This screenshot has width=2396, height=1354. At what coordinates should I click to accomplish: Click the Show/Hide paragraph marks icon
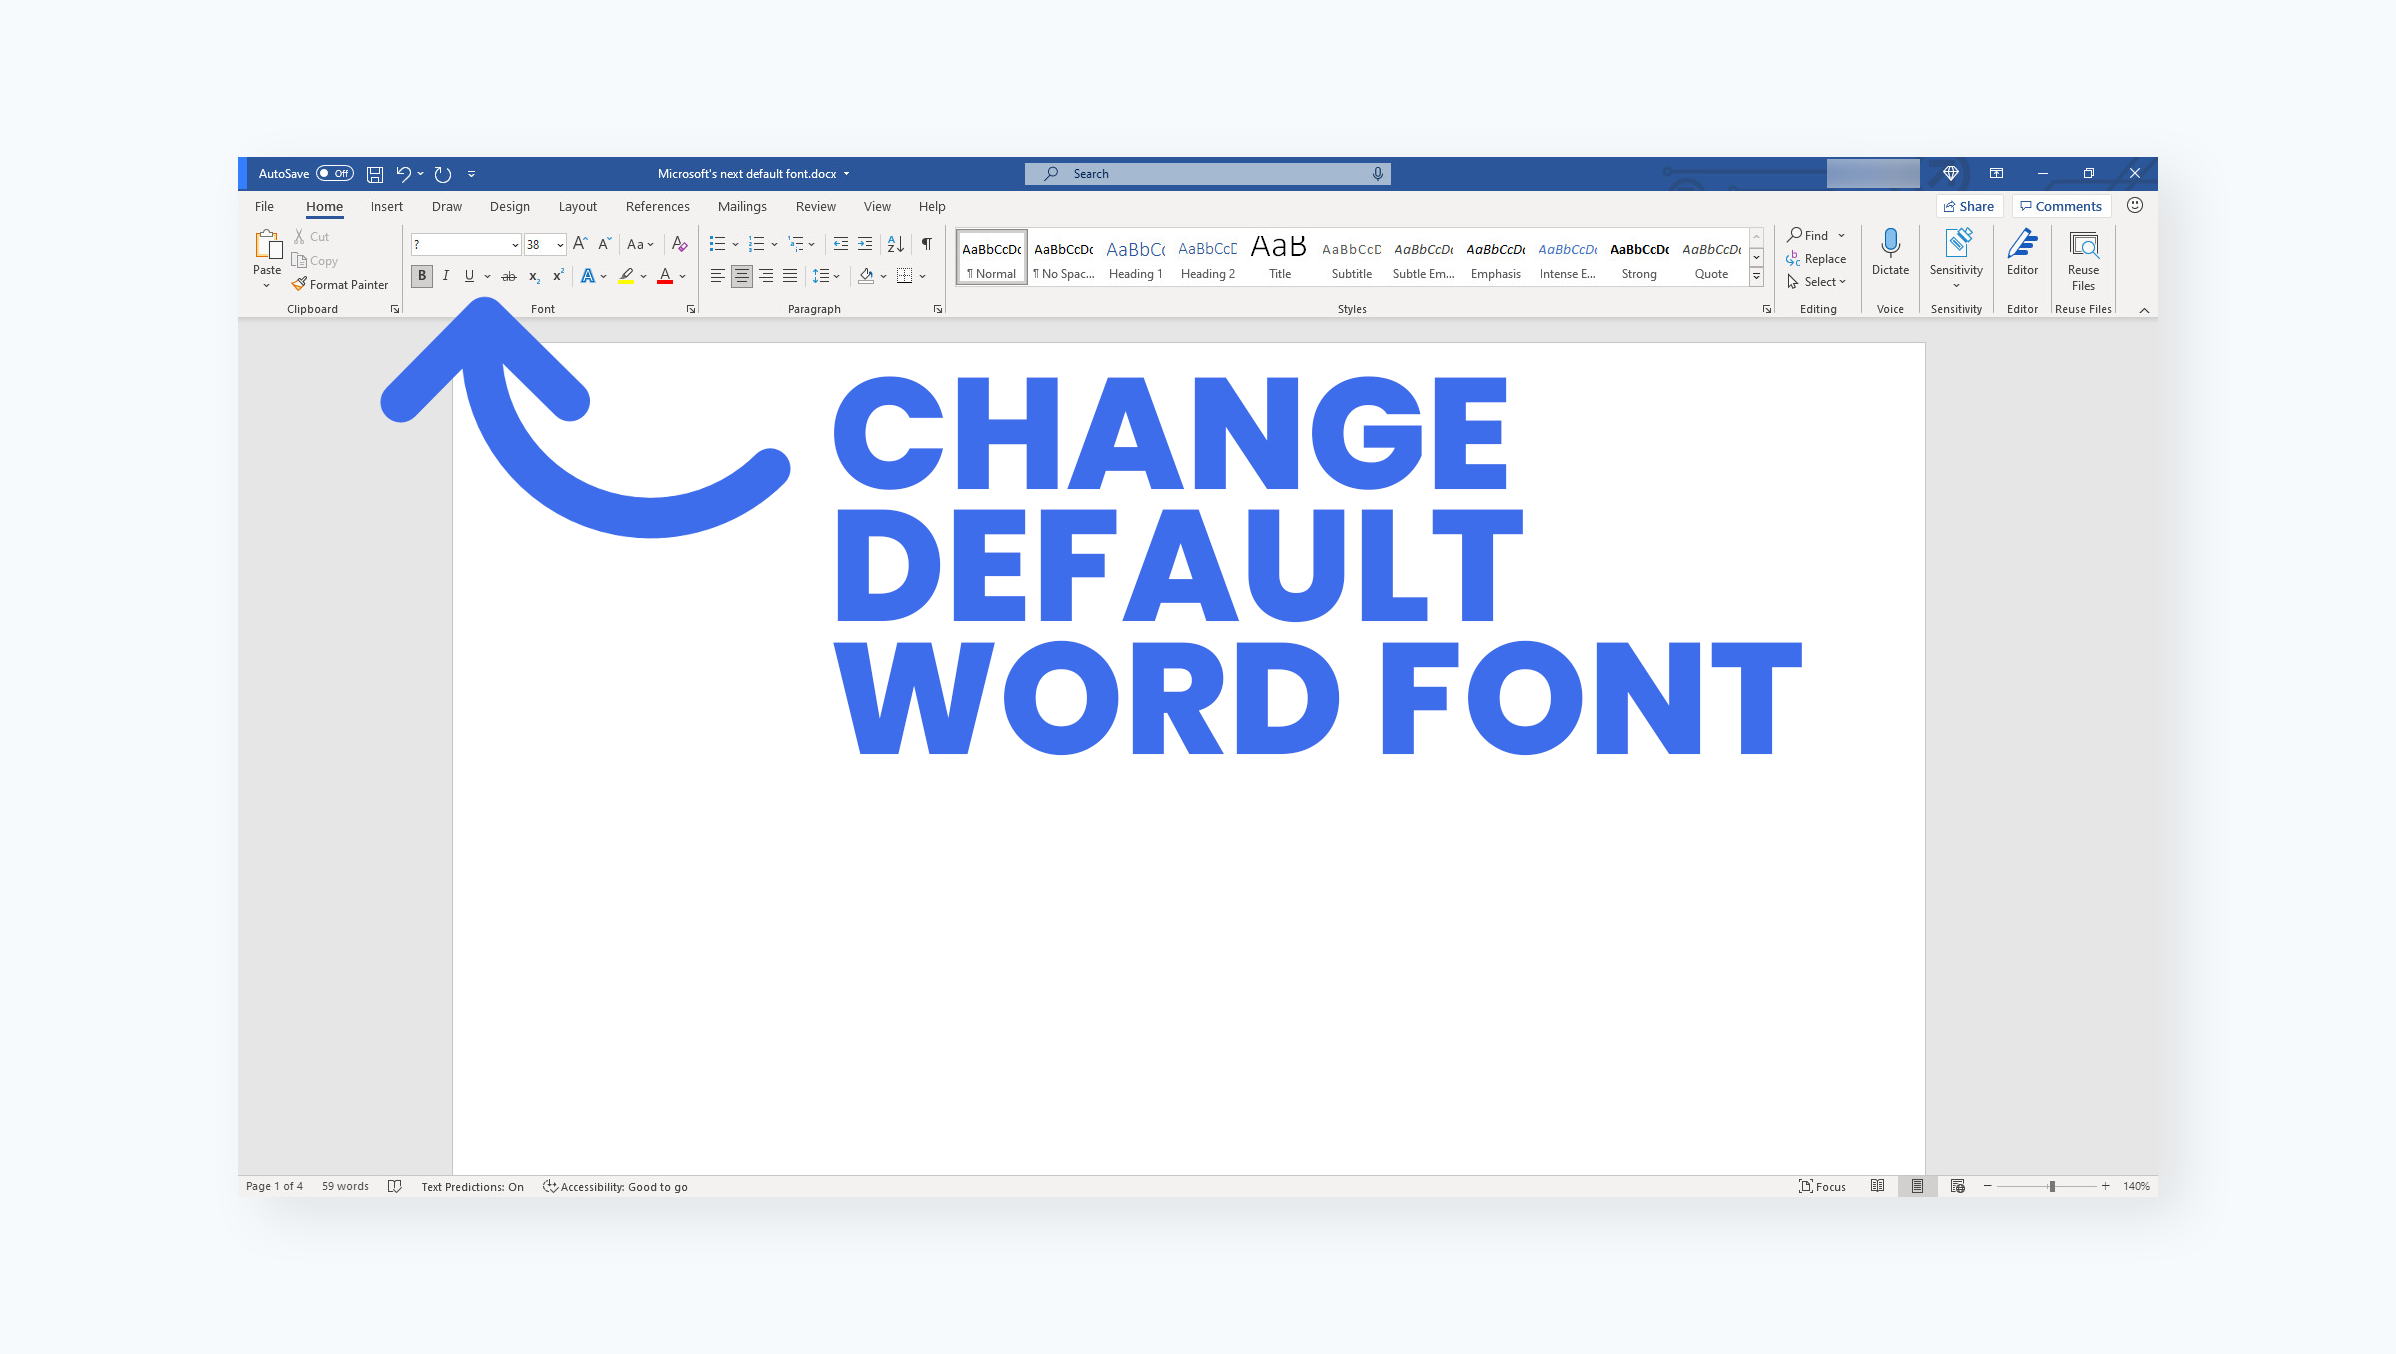pos(926,244)
